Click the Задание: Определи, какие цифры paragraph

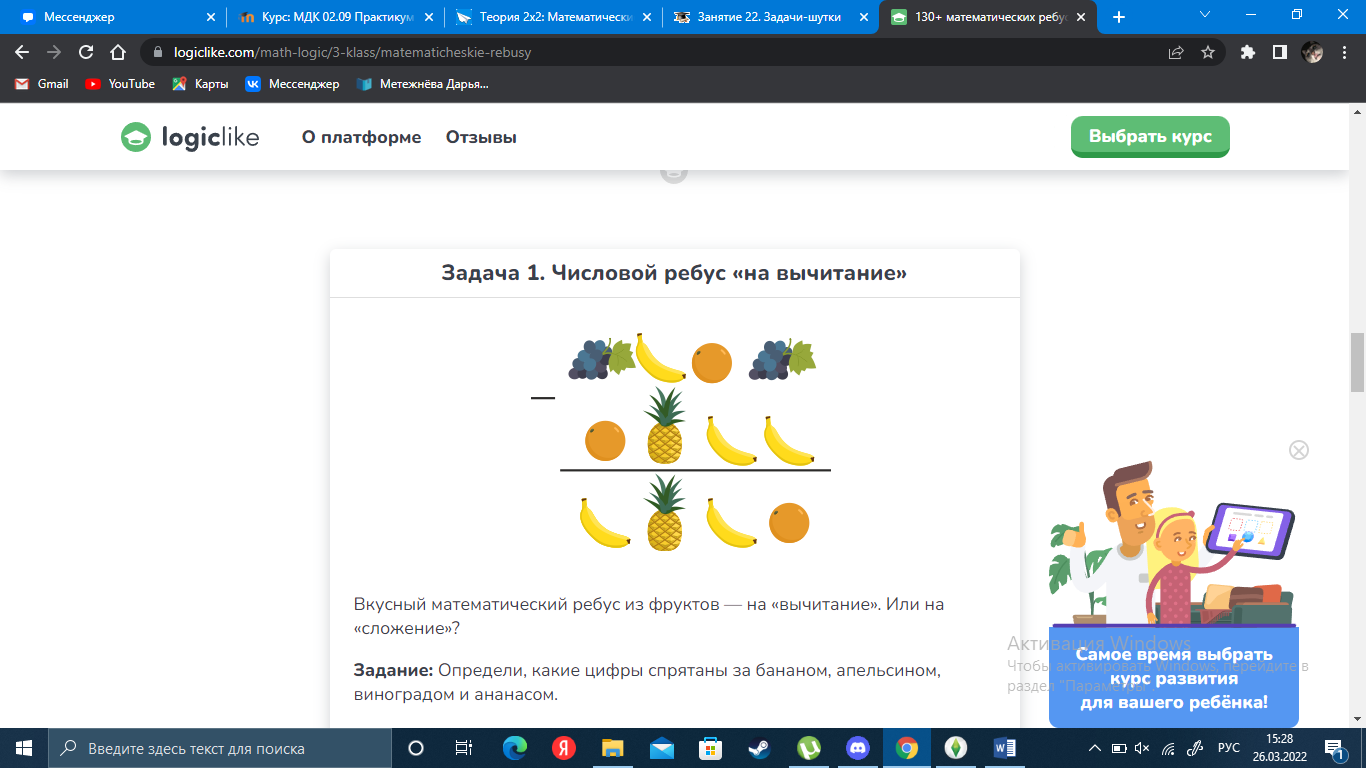pyautogui.click(x=647, y=681)
